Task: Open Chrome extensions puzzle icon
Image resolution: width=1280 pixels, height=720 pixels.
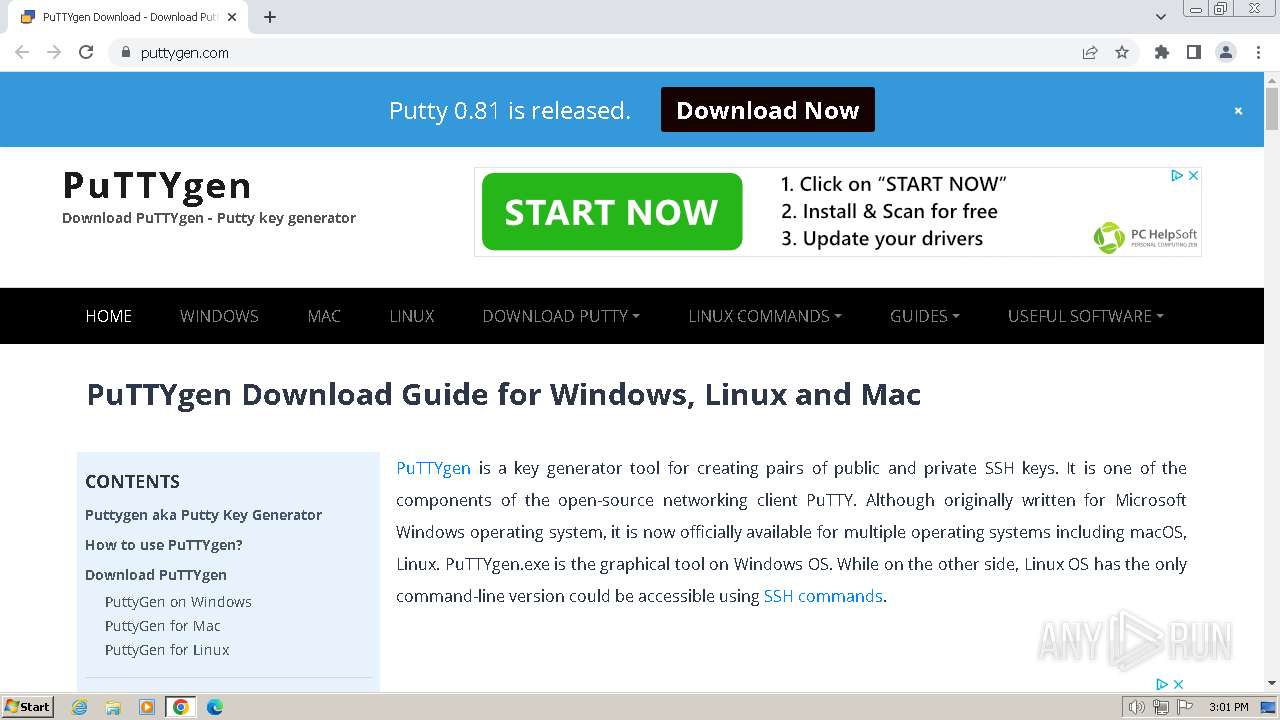Action: click(1161, 52)
